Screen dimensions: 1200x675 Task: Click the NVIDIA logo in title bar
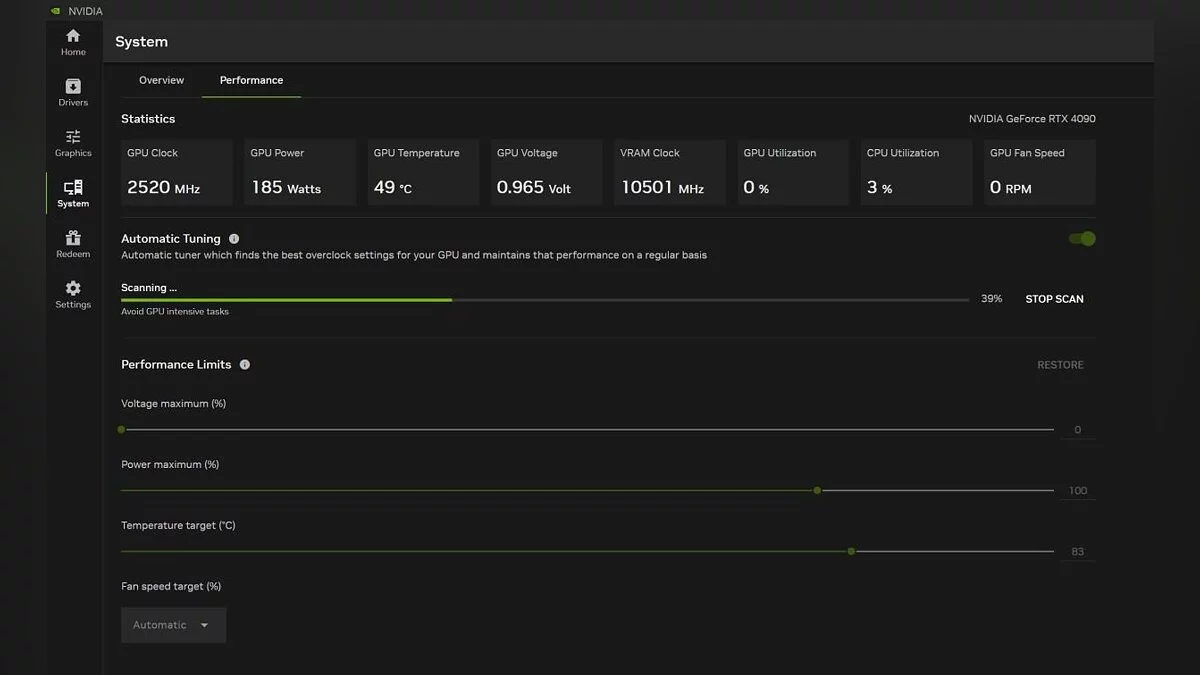(x=55, y=11)
